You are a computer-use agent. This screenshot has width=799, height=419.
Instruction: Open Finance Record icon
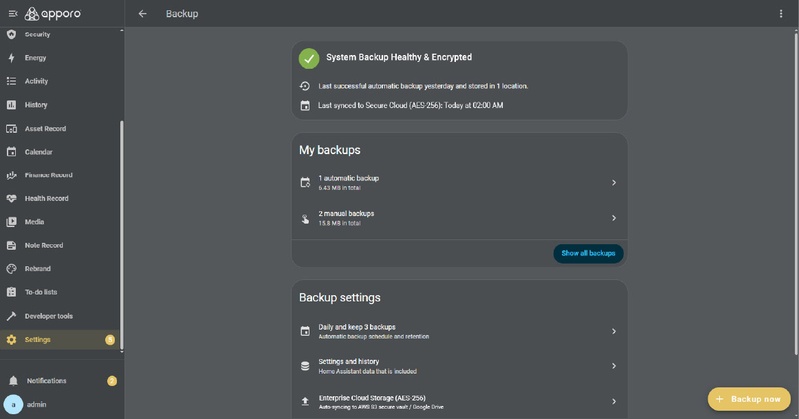[x=11, y=175]
